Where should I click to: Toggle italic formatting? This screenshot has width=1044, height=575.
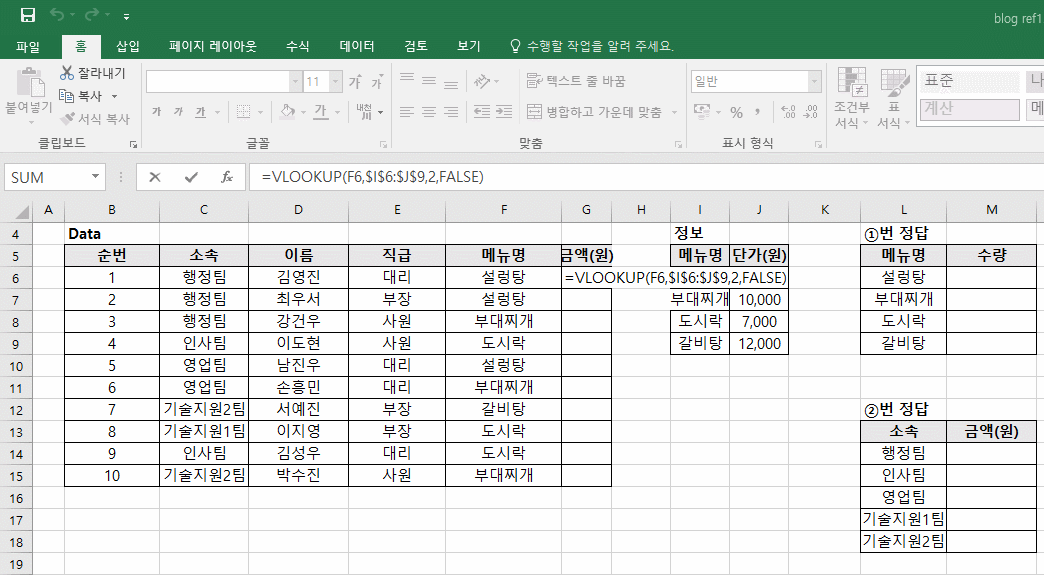coord(178,112)
